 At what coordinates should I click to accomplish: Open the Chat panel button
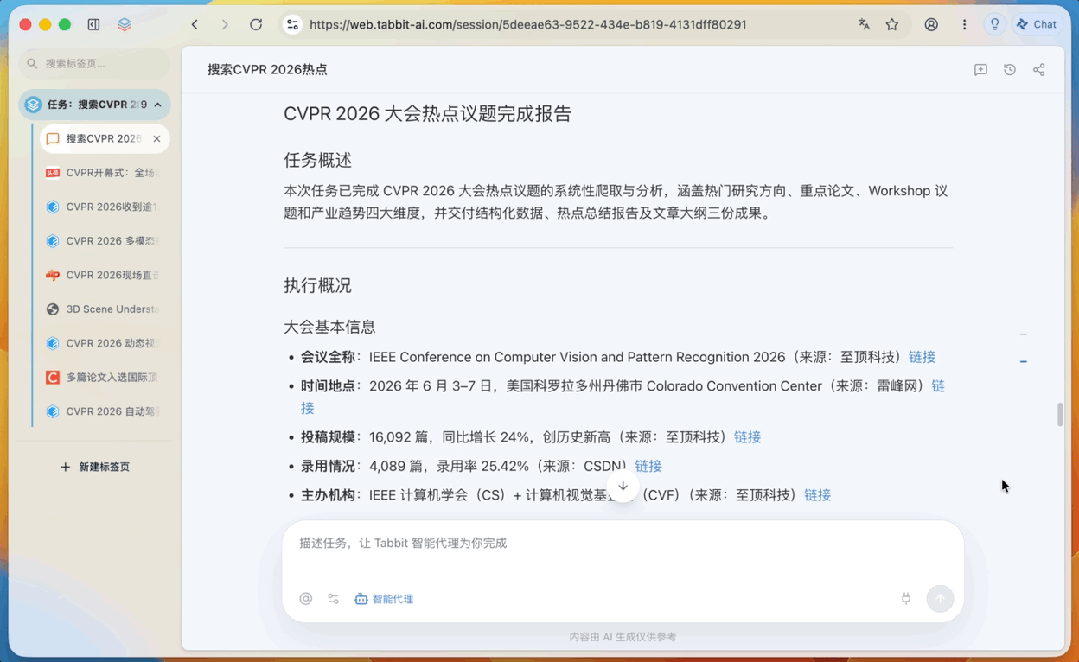coord(1037,25)
